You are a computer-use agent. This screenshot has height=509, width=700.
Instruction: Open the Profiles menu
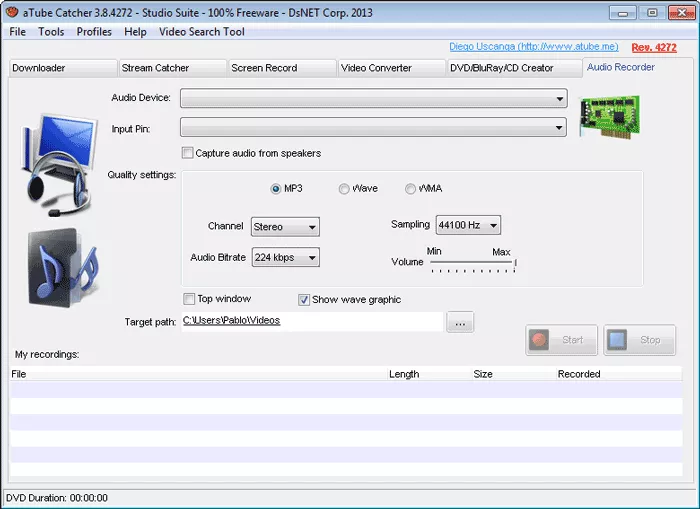coord(94,32)
